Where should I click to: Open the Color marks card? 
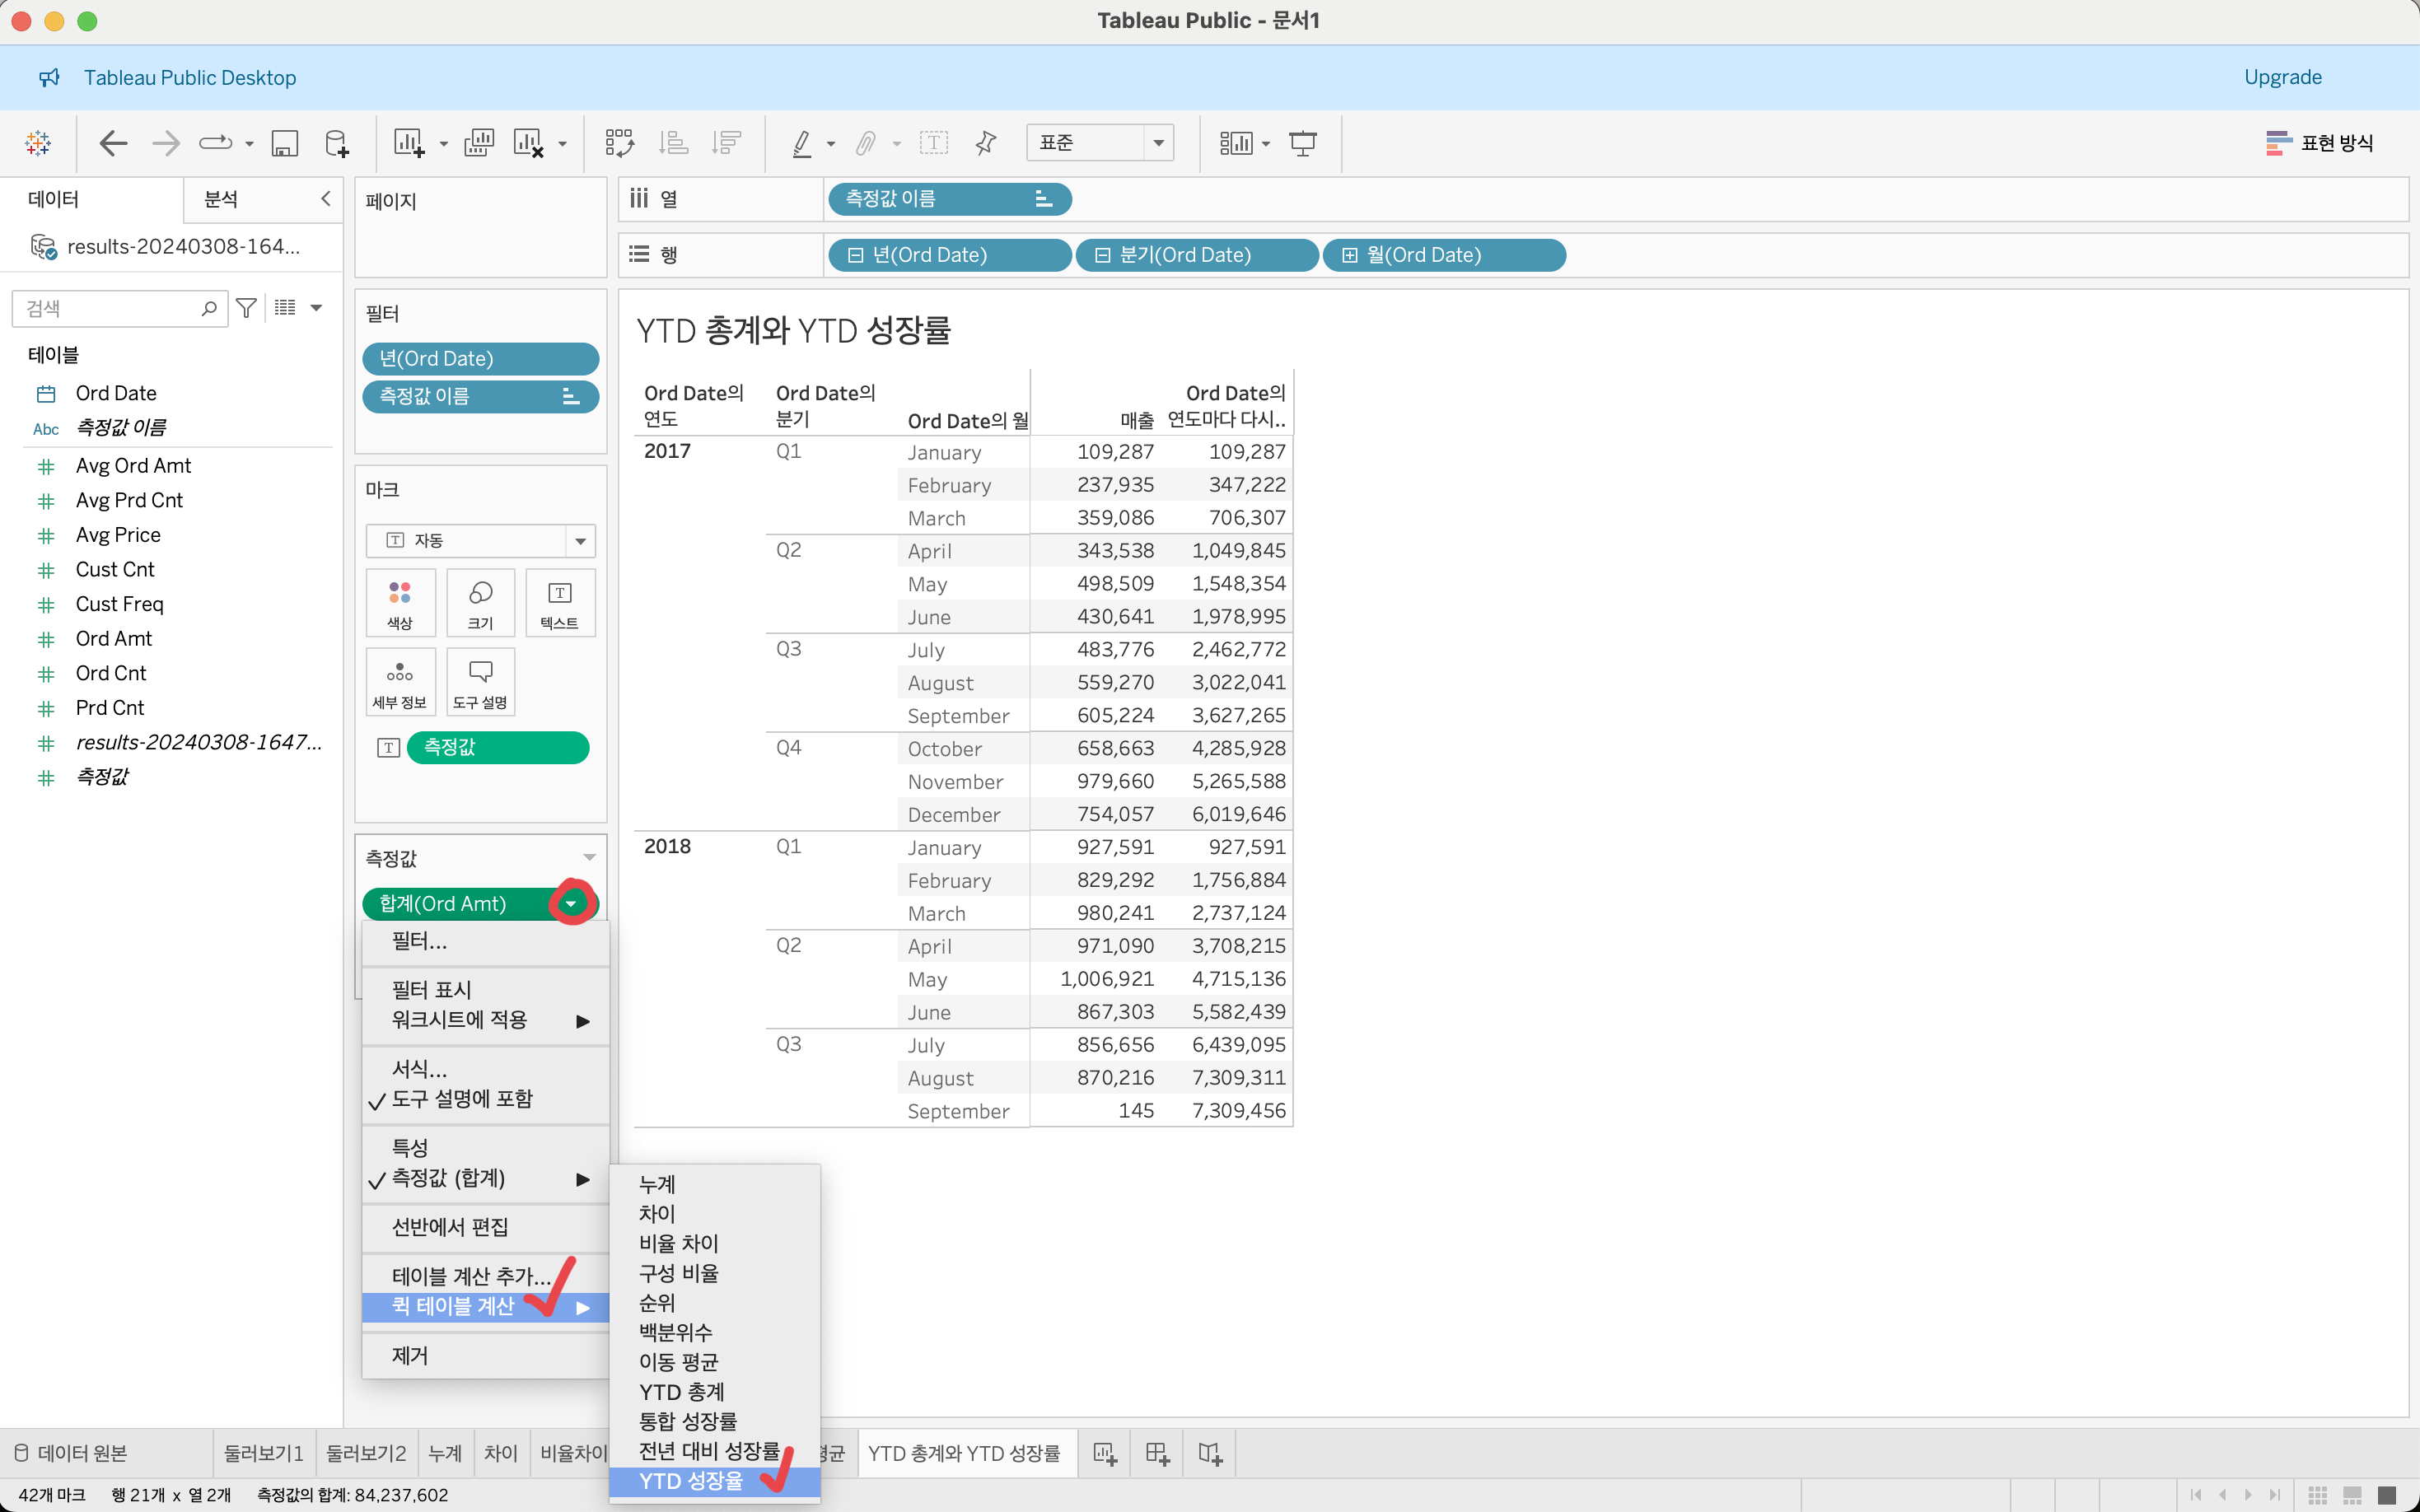point(400,602)
